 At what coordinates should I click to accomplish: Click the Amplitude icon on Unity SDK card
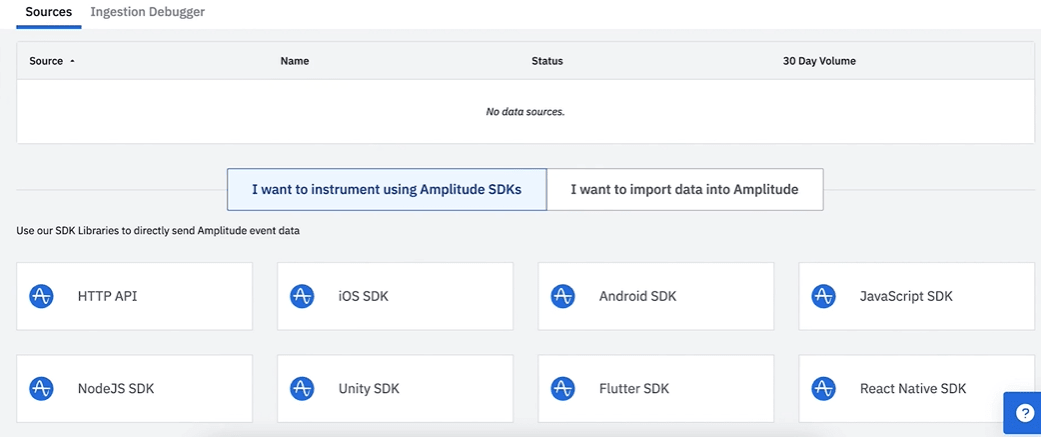(x=302, y=389)
